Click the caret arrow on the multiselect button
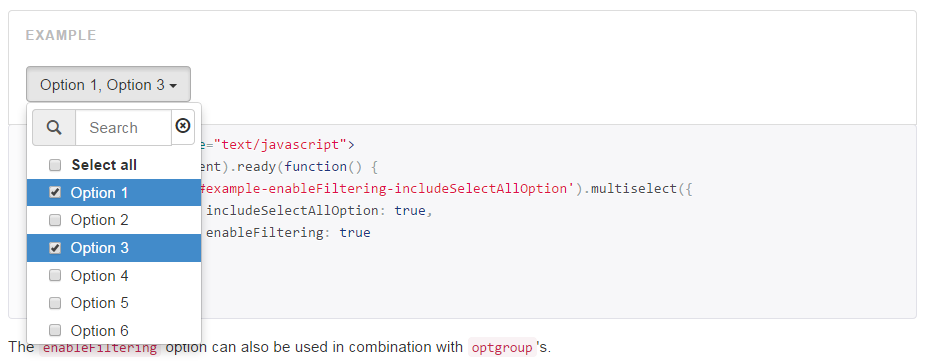The width and height of the screenshot is (926, 361). (173, 86)
